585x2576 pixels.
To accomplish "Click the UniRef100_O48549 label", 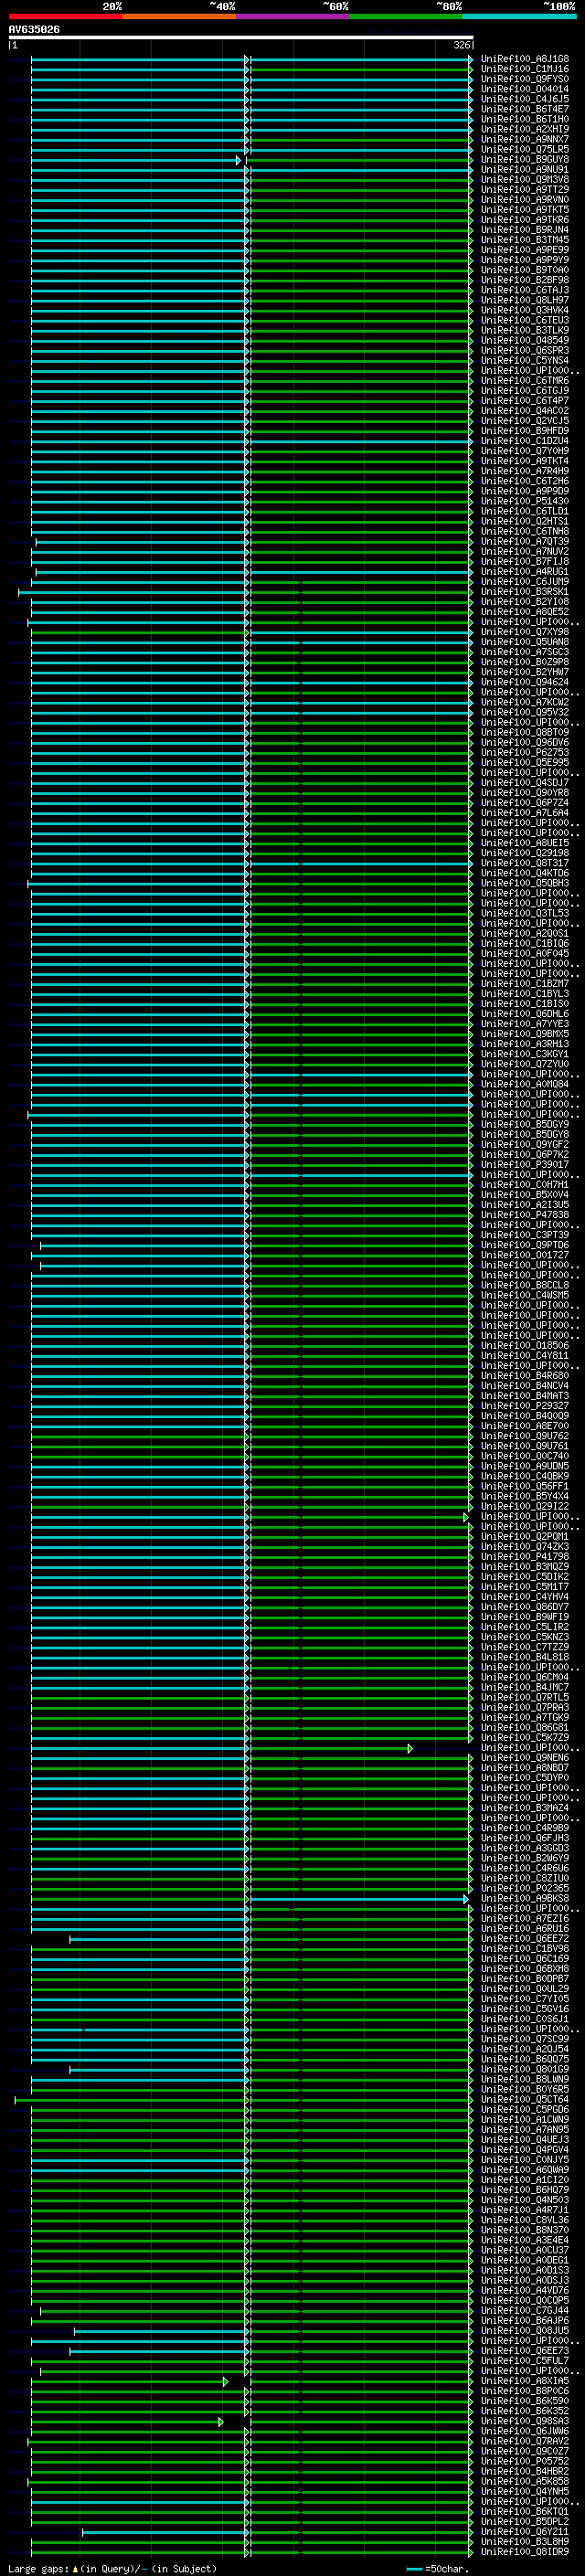I will [x=525, y=340].
